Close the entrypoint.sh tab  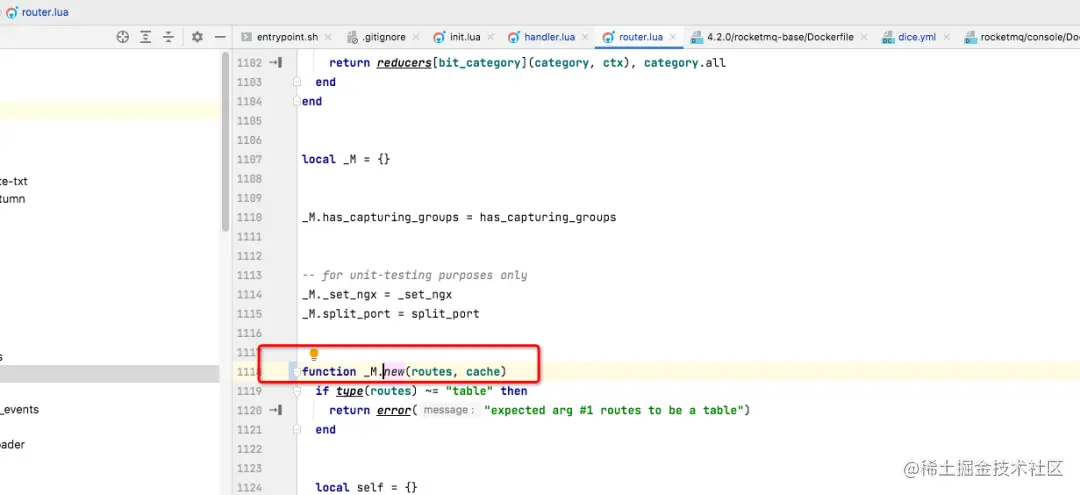pyautogui.click(x=328, y=37)
